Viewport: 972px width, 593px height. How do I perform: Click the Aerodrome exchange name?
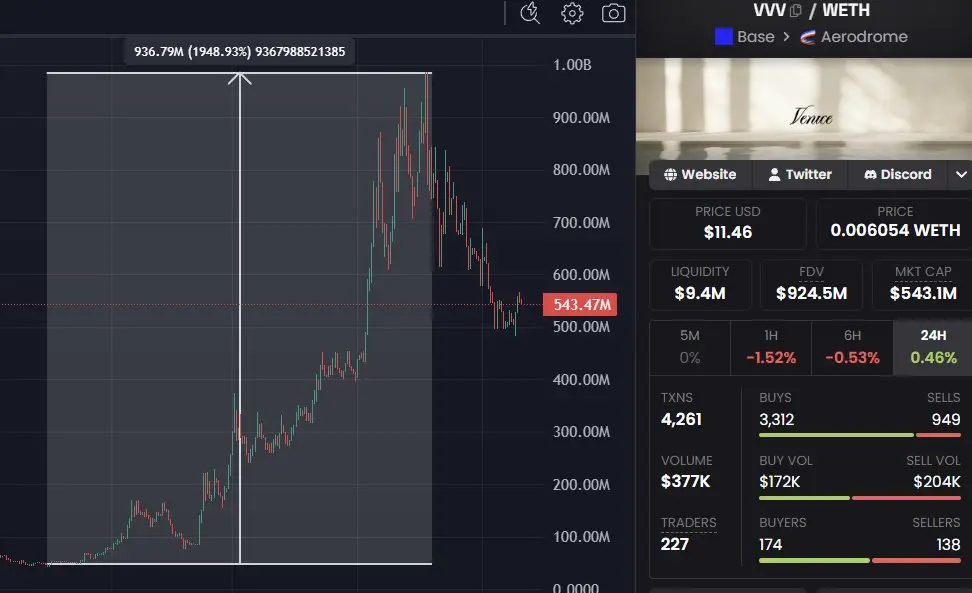pyautogui.click(x=864, y=37)
